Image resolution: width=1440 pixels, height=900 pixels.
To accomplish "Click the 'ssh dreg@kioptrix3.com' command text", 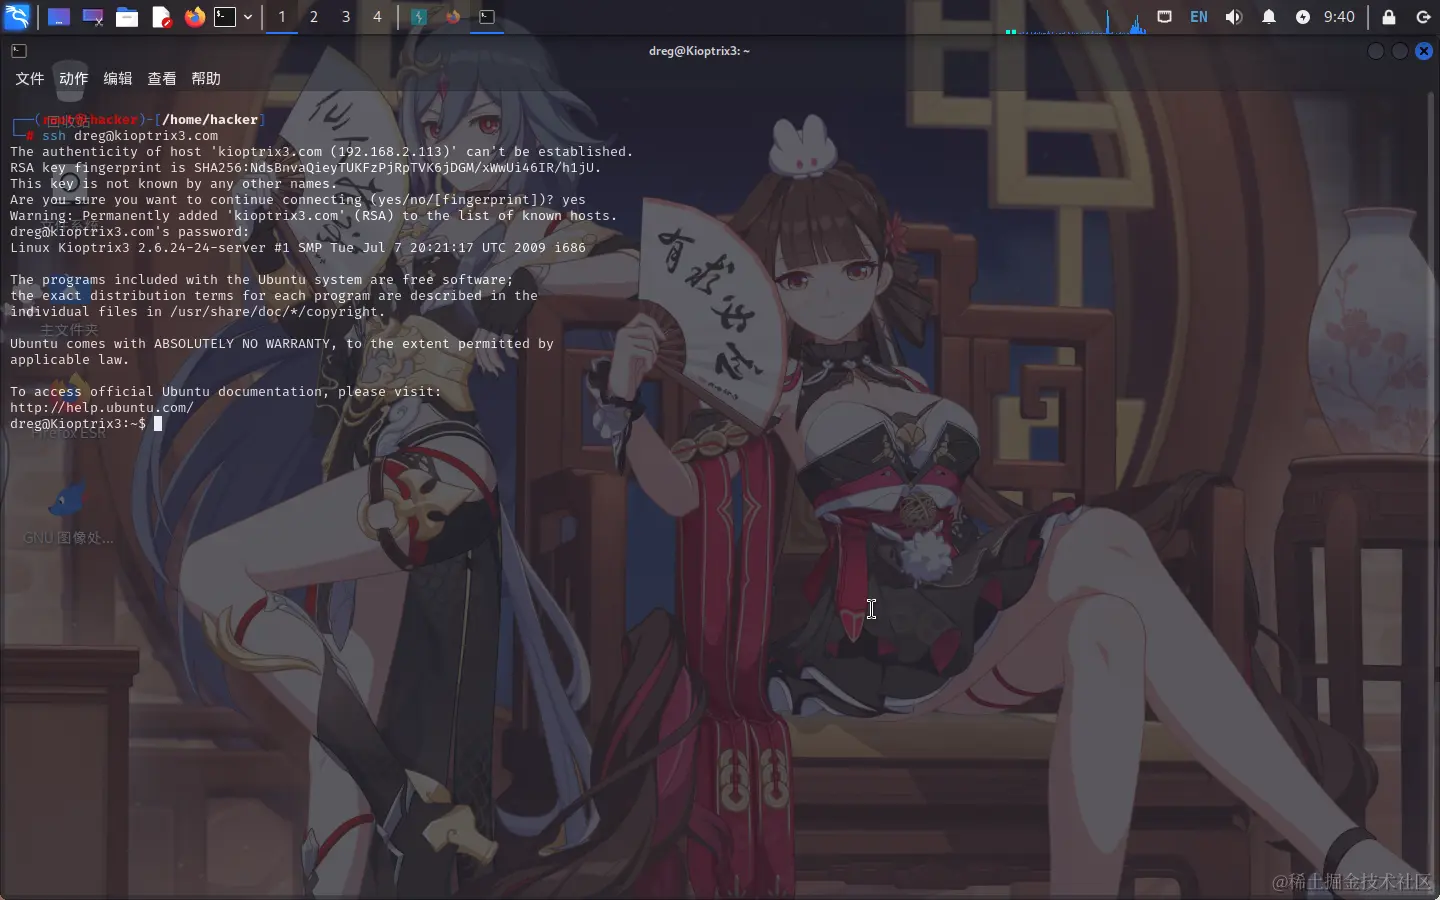I will (130, 136).
